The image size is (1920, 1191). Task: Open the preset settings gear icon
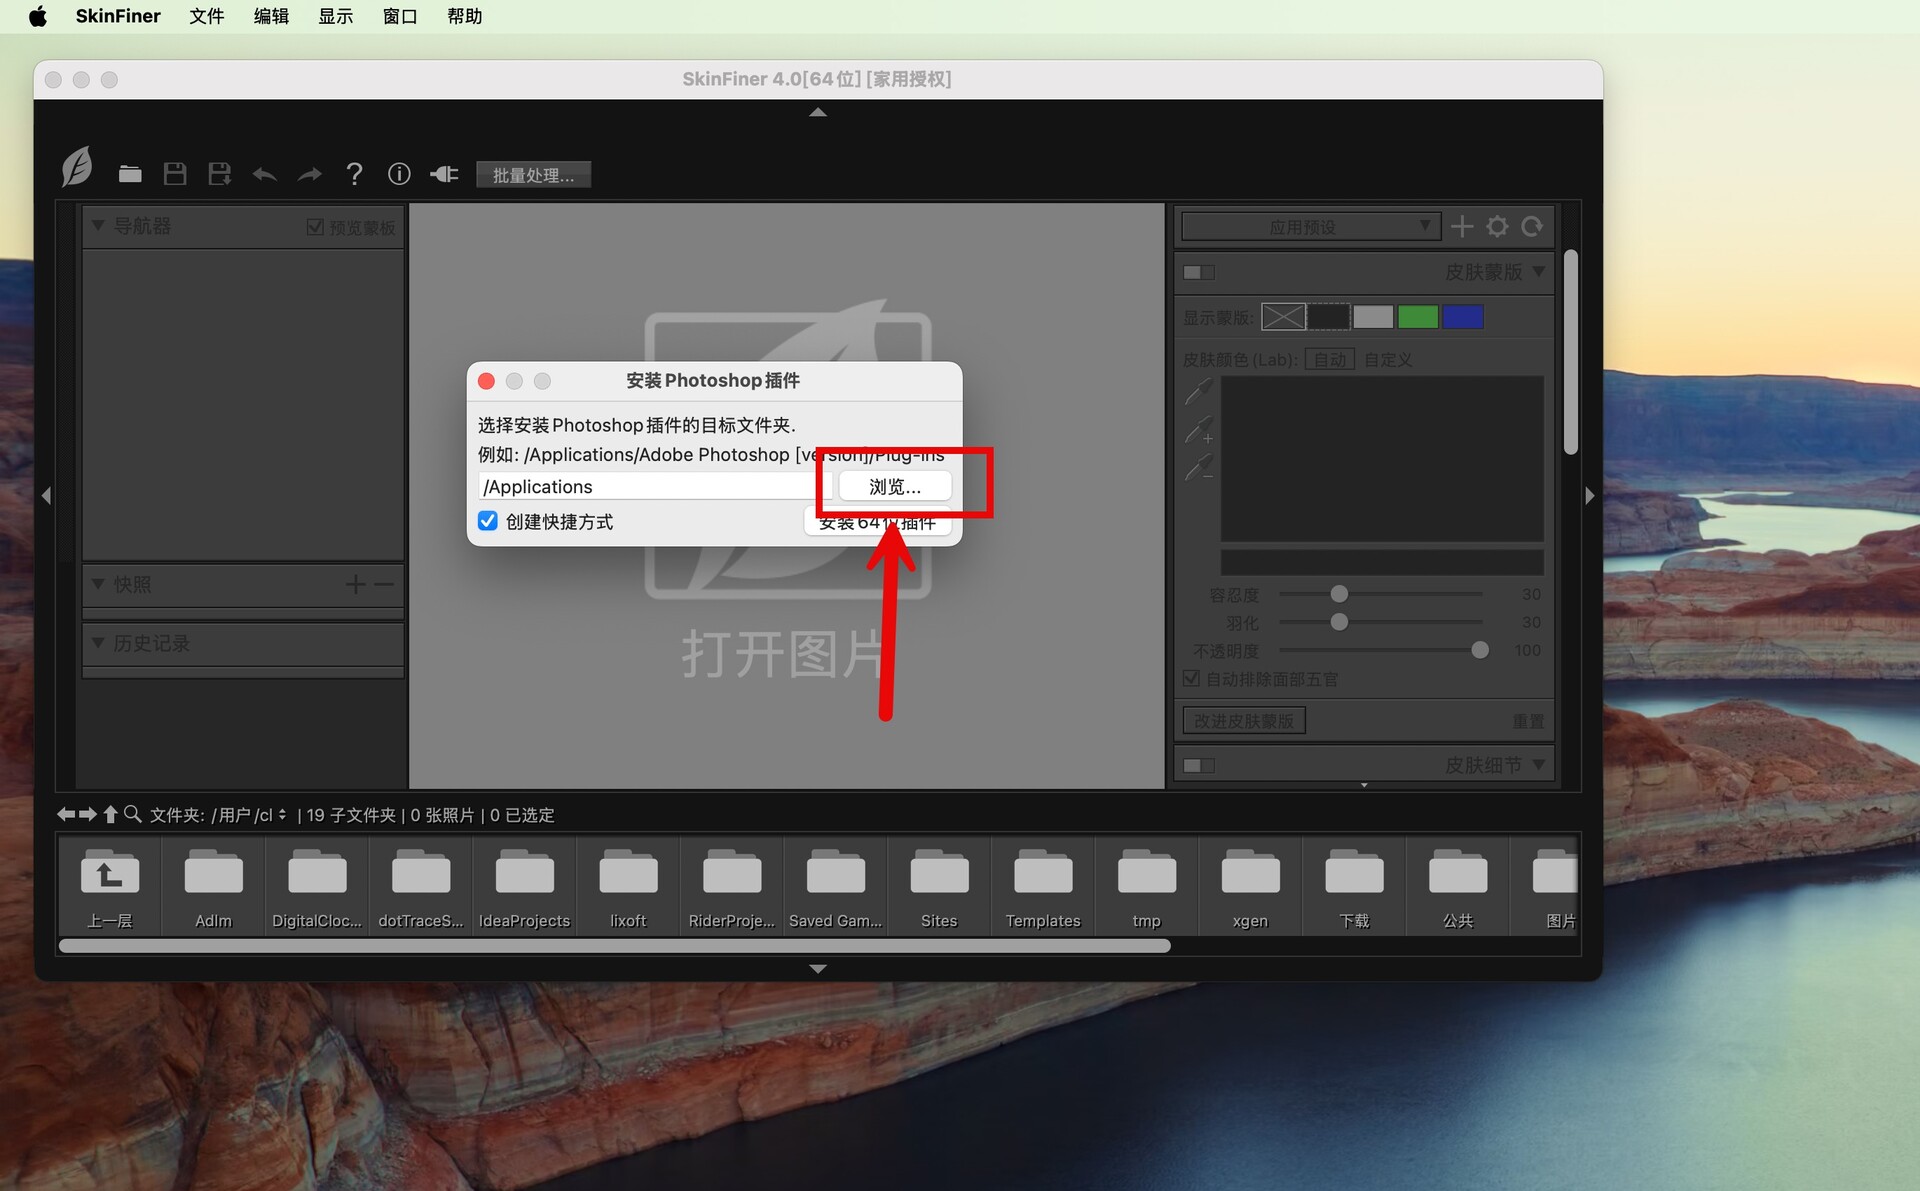[x=1497, y=227]
